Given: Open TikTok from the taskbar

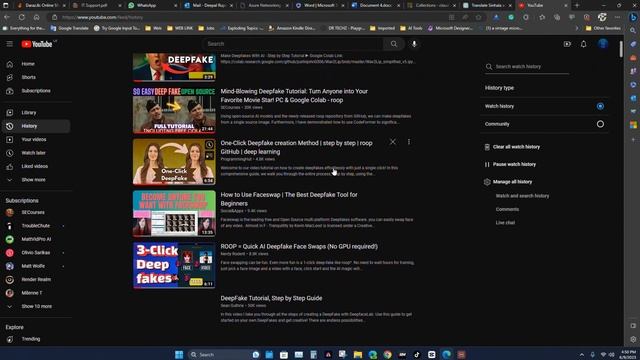Looking at the screenshot, I should point(417,354).
